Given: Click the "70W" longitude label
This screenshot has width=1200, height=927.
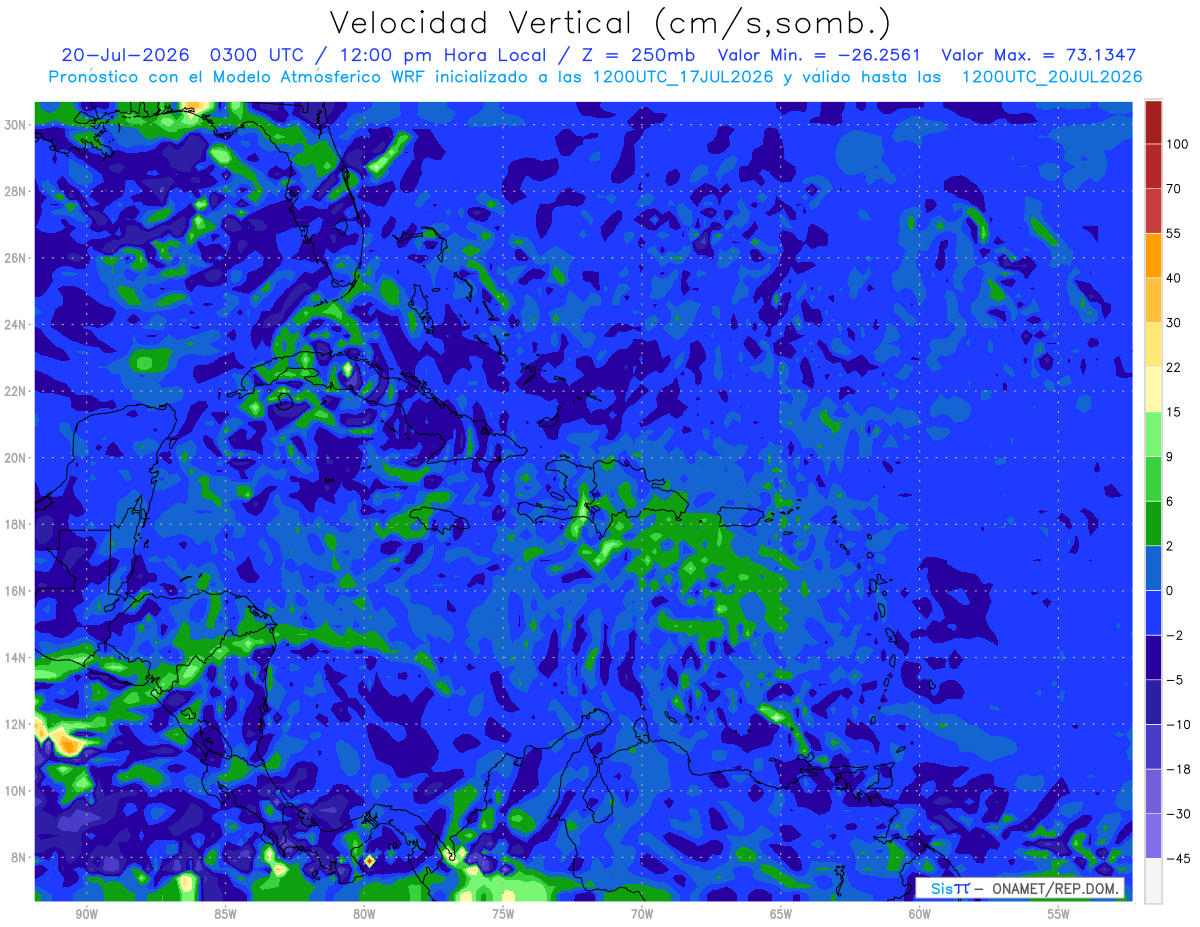Looking at the screenshot, I should click(x=642, y=914).
